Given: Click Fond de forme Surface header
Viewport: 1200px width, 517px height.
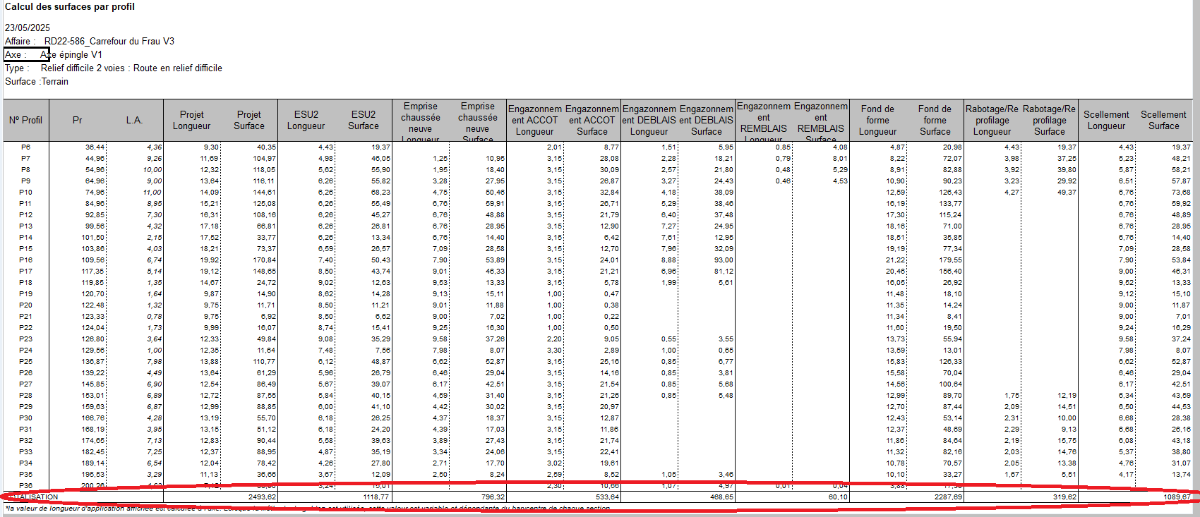Looking at the screenshot, I should coord(935,120).
